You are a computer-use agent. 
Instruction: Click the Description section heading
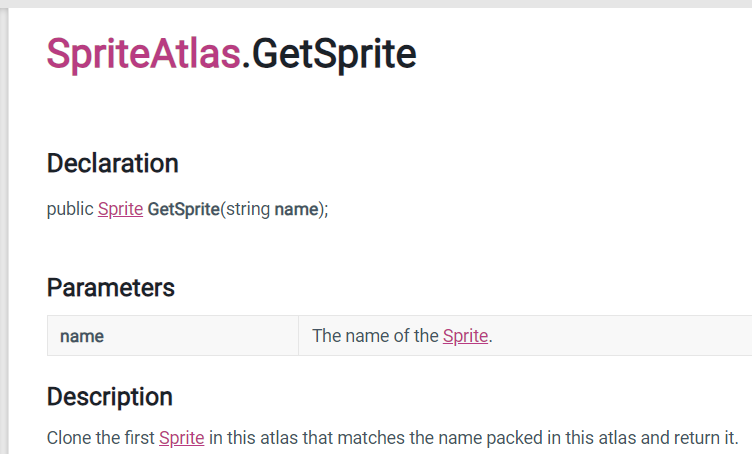coord(110,396)
